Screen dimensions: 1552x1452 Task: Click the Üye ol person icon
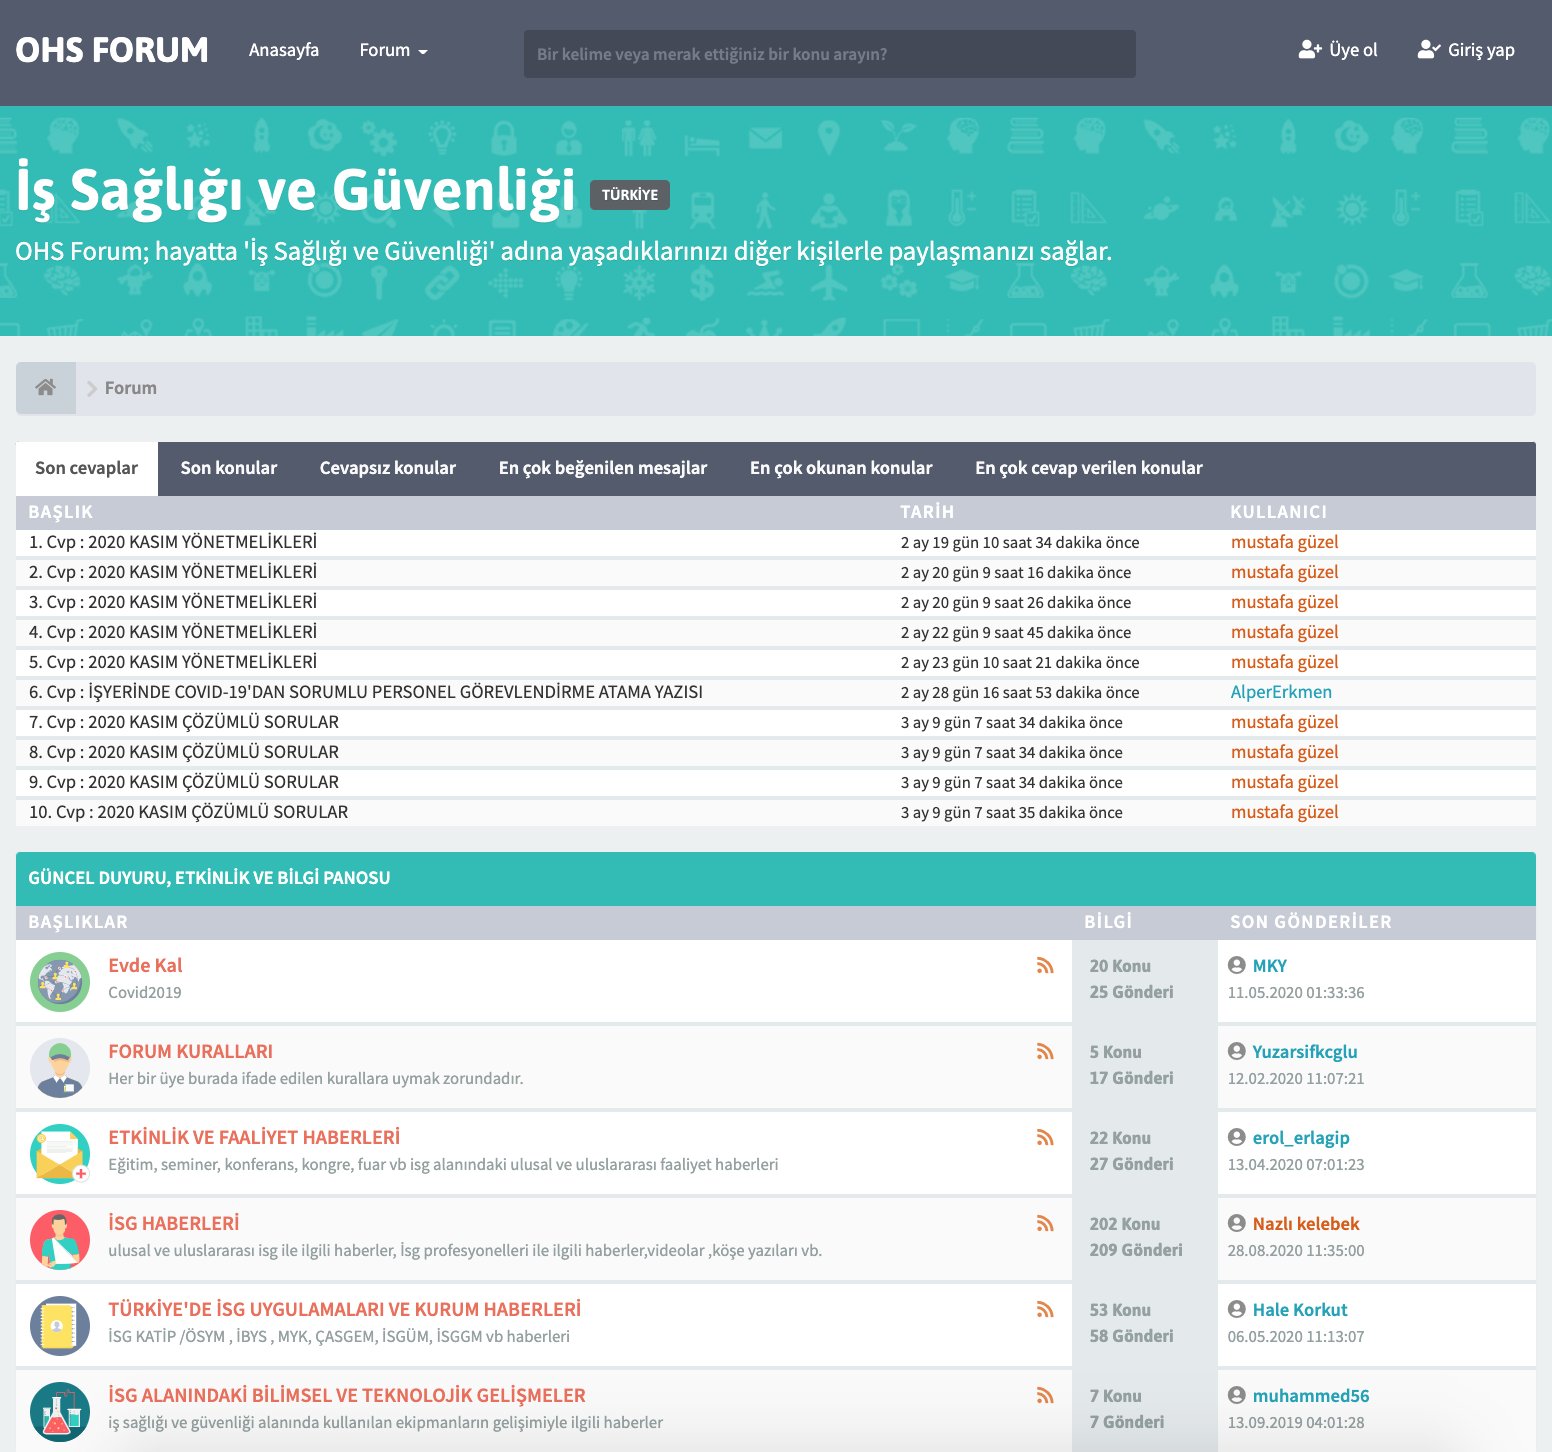point(1310,48)
